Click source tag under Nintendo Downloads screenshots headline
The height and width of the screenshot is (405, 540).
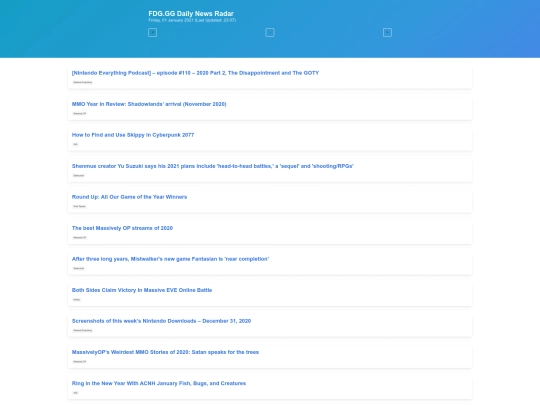[x=83, y=330]
